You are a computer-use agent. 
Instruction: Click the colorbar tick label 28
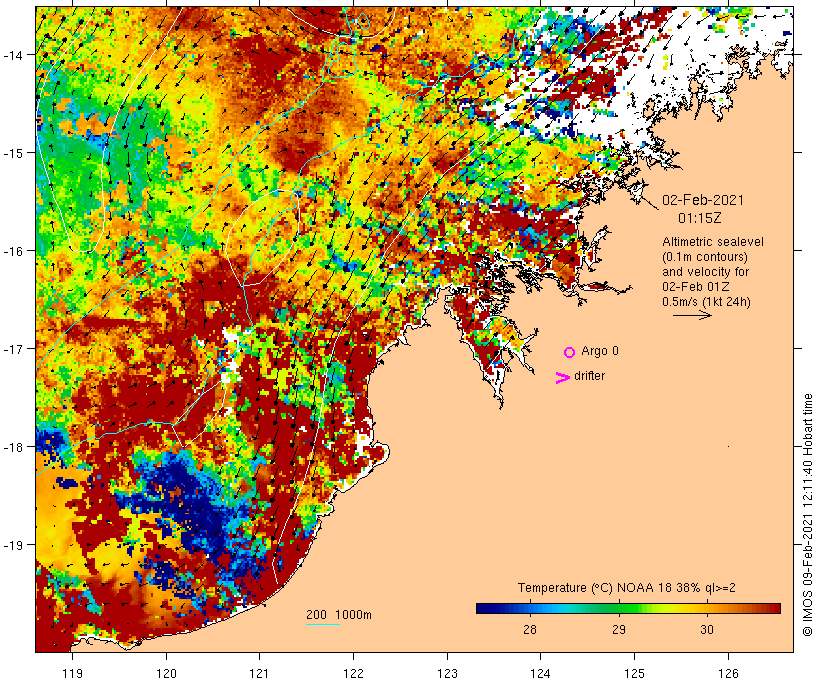[530, 629]
